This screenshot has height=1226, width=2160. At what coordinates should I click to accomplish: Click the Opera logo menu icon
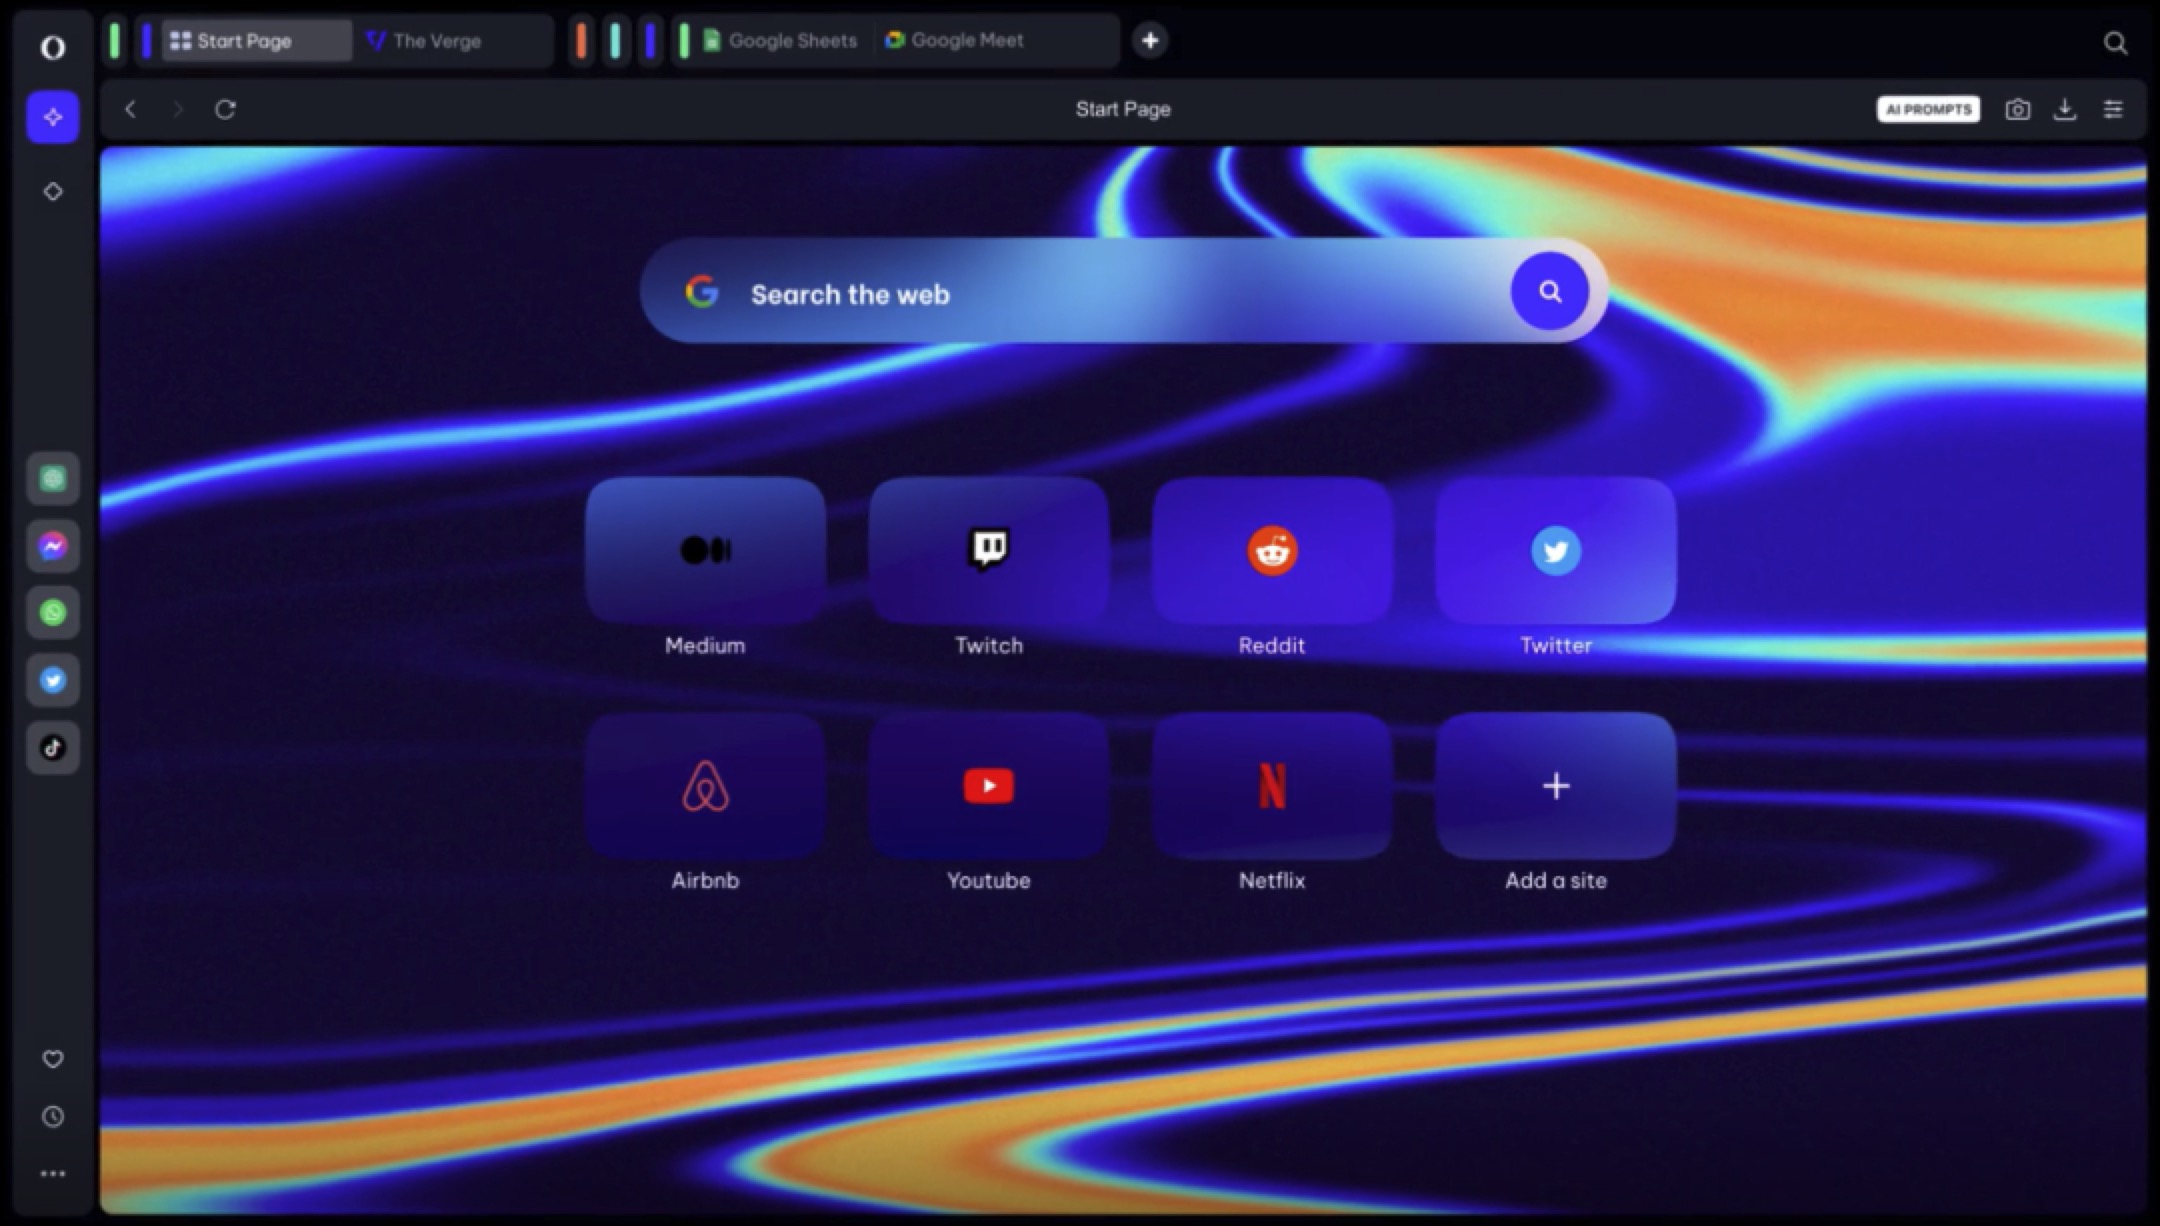(x=53, y=47)
